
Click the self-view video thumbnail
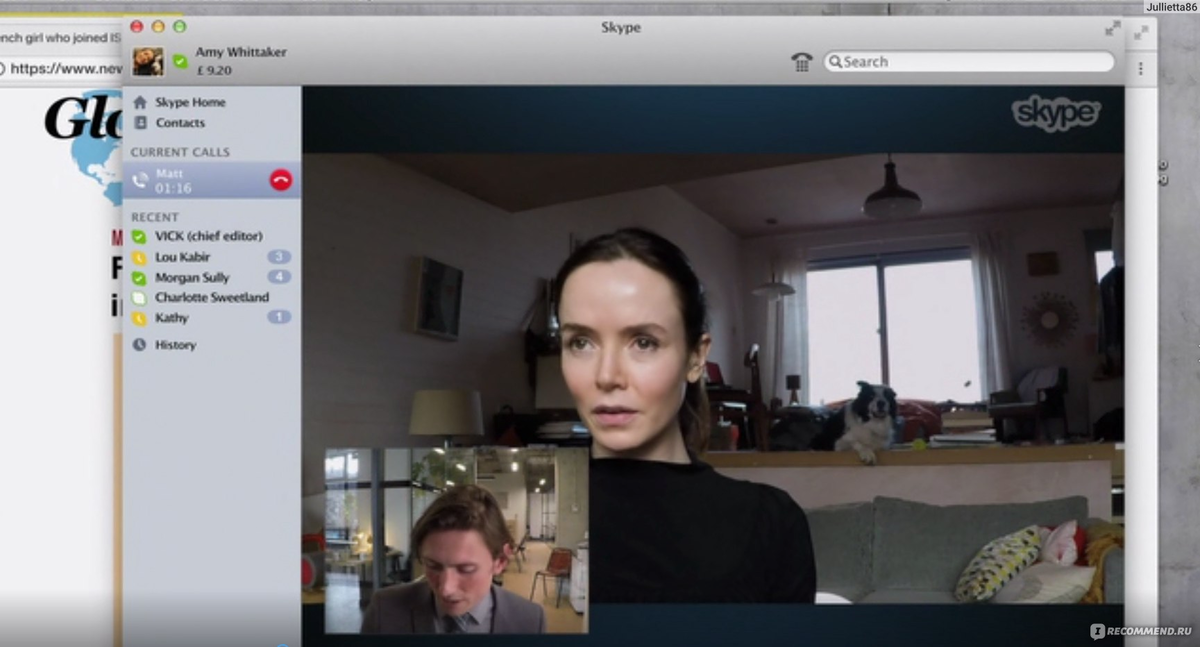456,540
